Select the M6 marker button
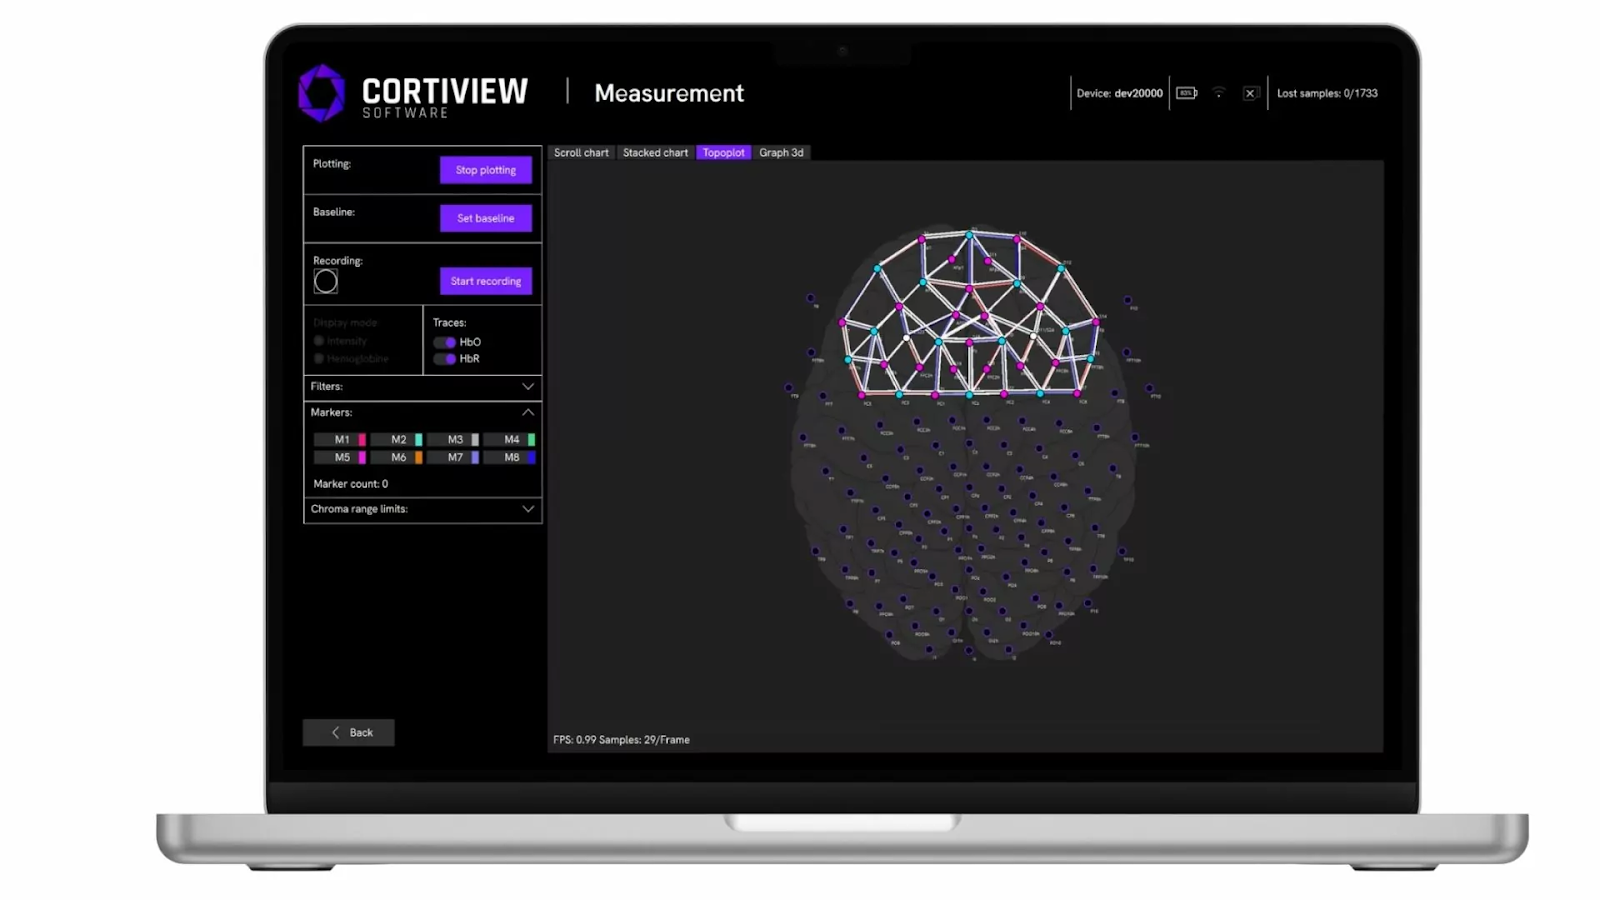Viewport: 1600px width, 900px height. (397, 457)
